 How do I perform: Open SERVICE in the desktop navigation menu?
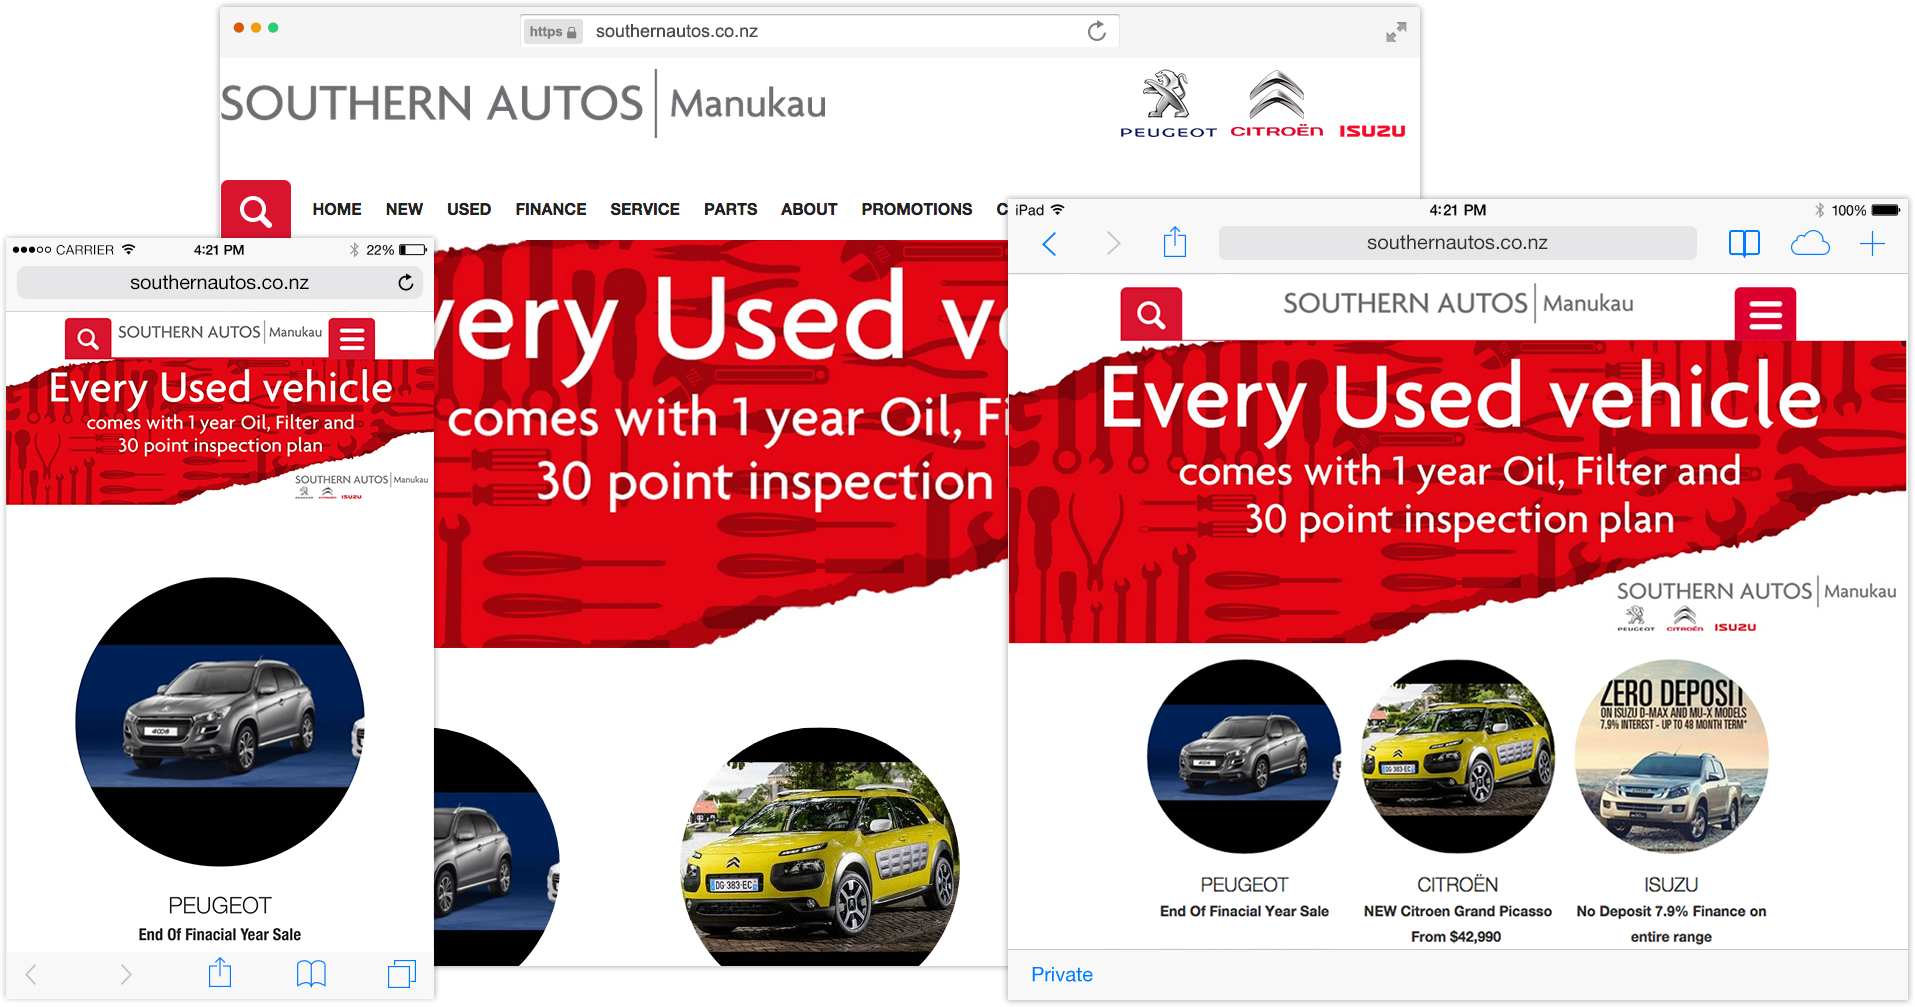tap(645, 209)
